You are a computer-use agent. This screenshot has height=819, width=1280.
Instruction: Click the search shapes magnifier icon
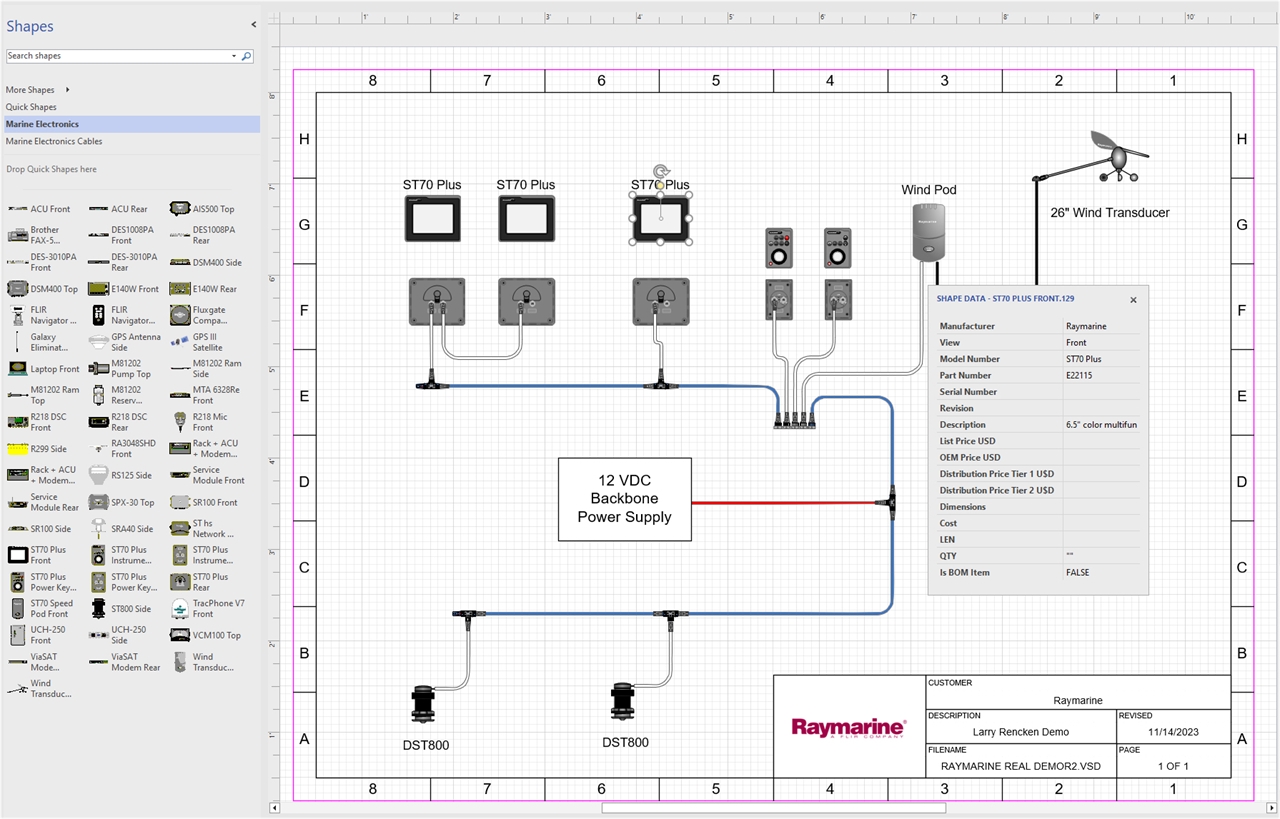pos(246,56)
